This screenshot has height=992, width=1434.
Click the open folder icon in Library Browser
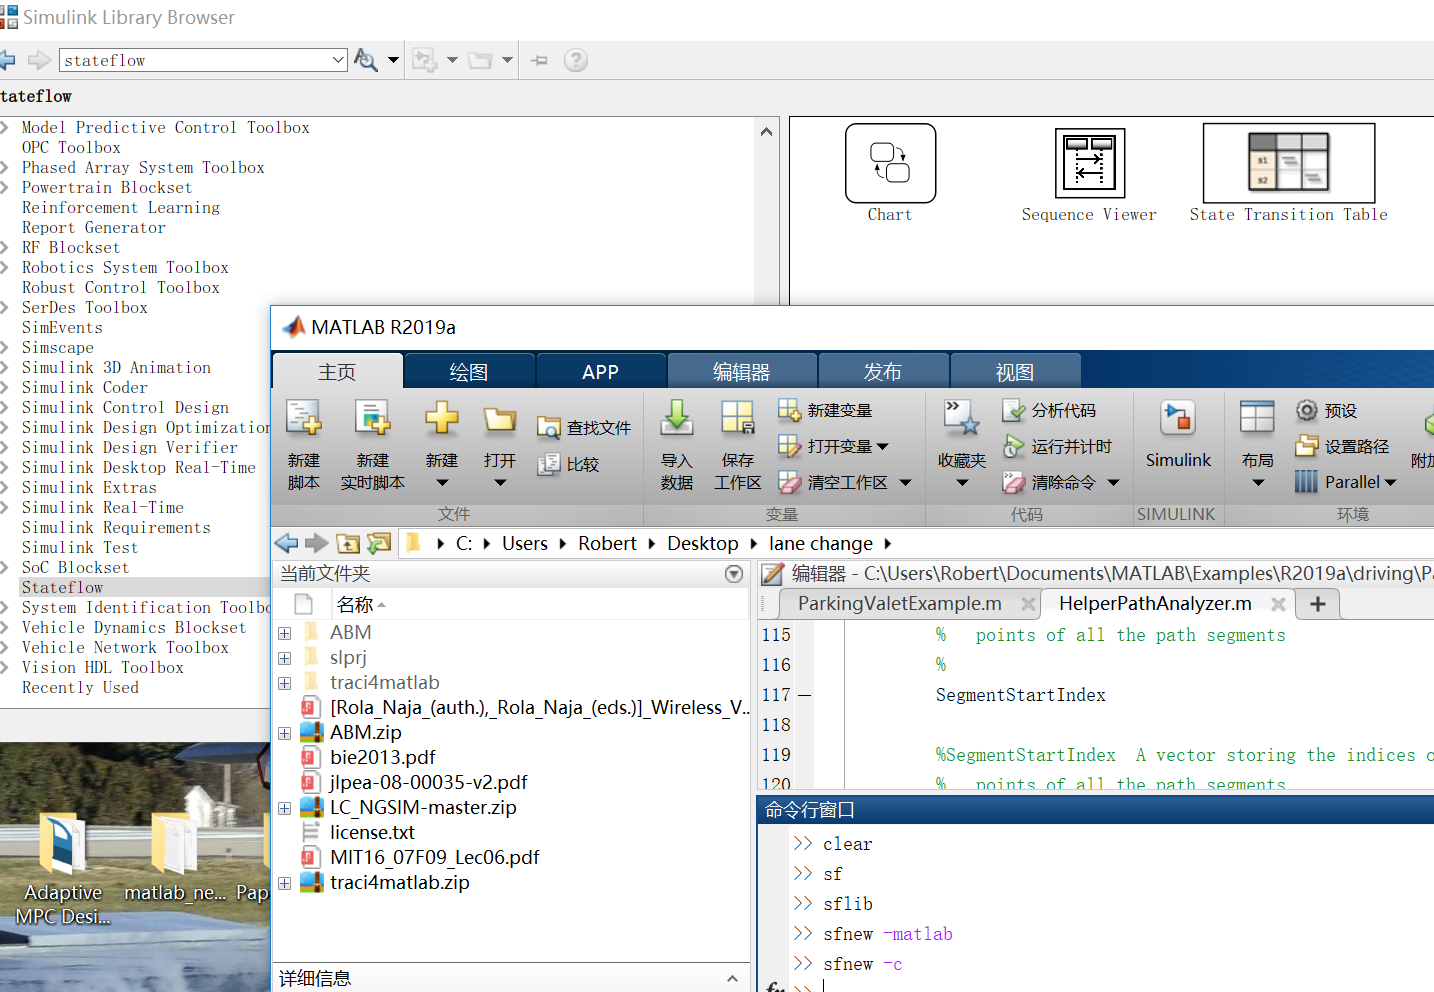click(480, 60)
